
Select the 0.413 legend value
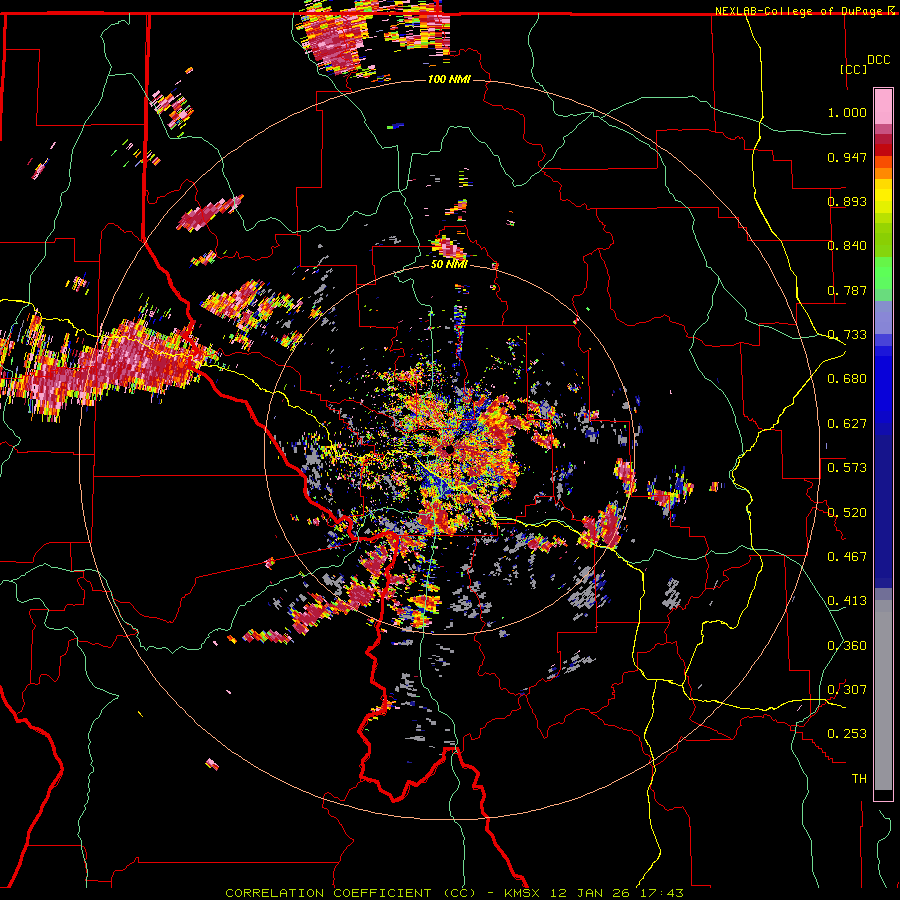pos(847,601)
